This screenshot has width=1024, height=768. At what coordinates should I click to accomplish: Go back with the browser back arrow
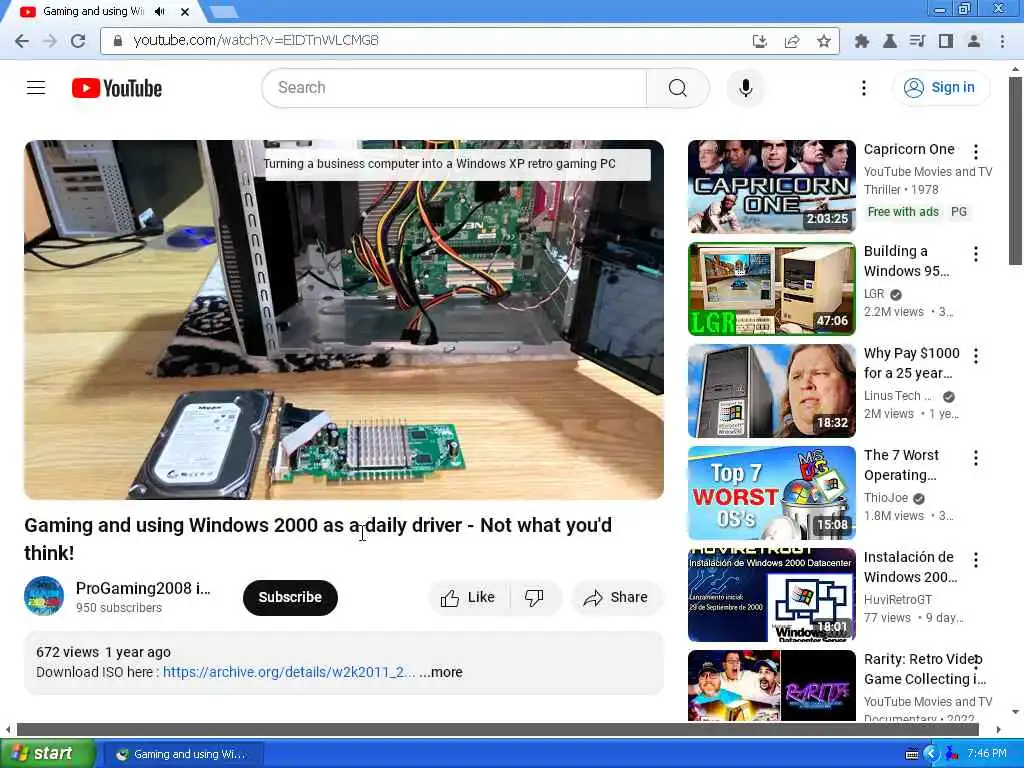[22, 41]
